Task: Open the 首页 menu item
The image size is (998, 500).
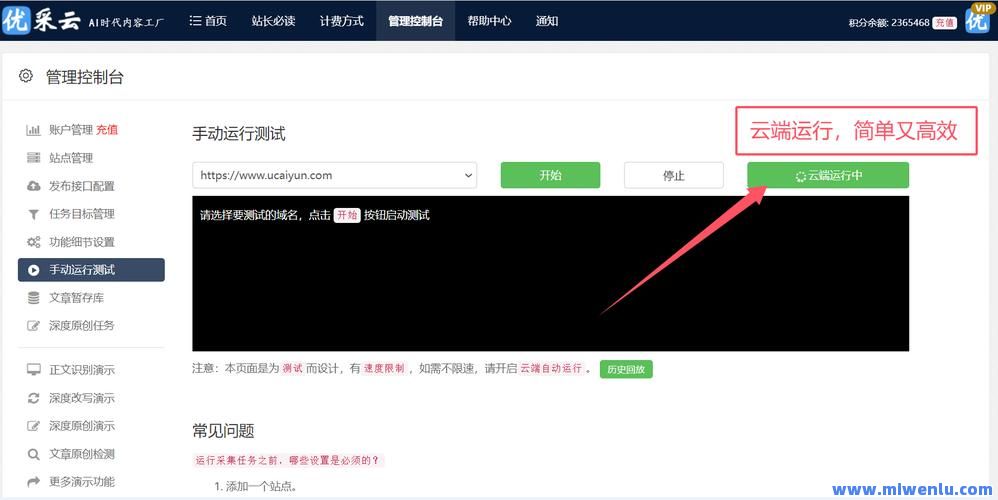Action: coord(208,21)
